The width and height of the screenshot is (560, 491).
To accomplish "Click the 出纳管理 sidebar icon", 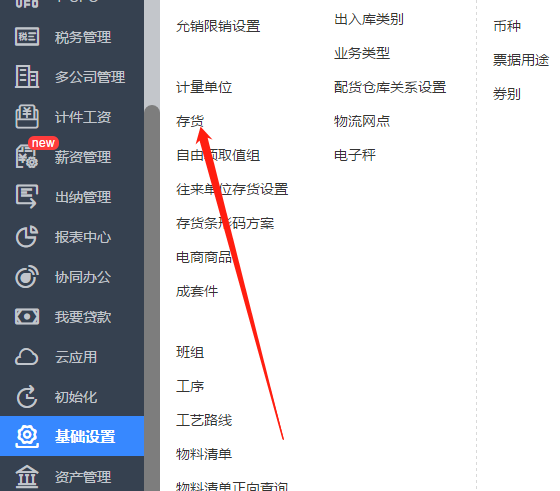I will (x=27, y=196).
